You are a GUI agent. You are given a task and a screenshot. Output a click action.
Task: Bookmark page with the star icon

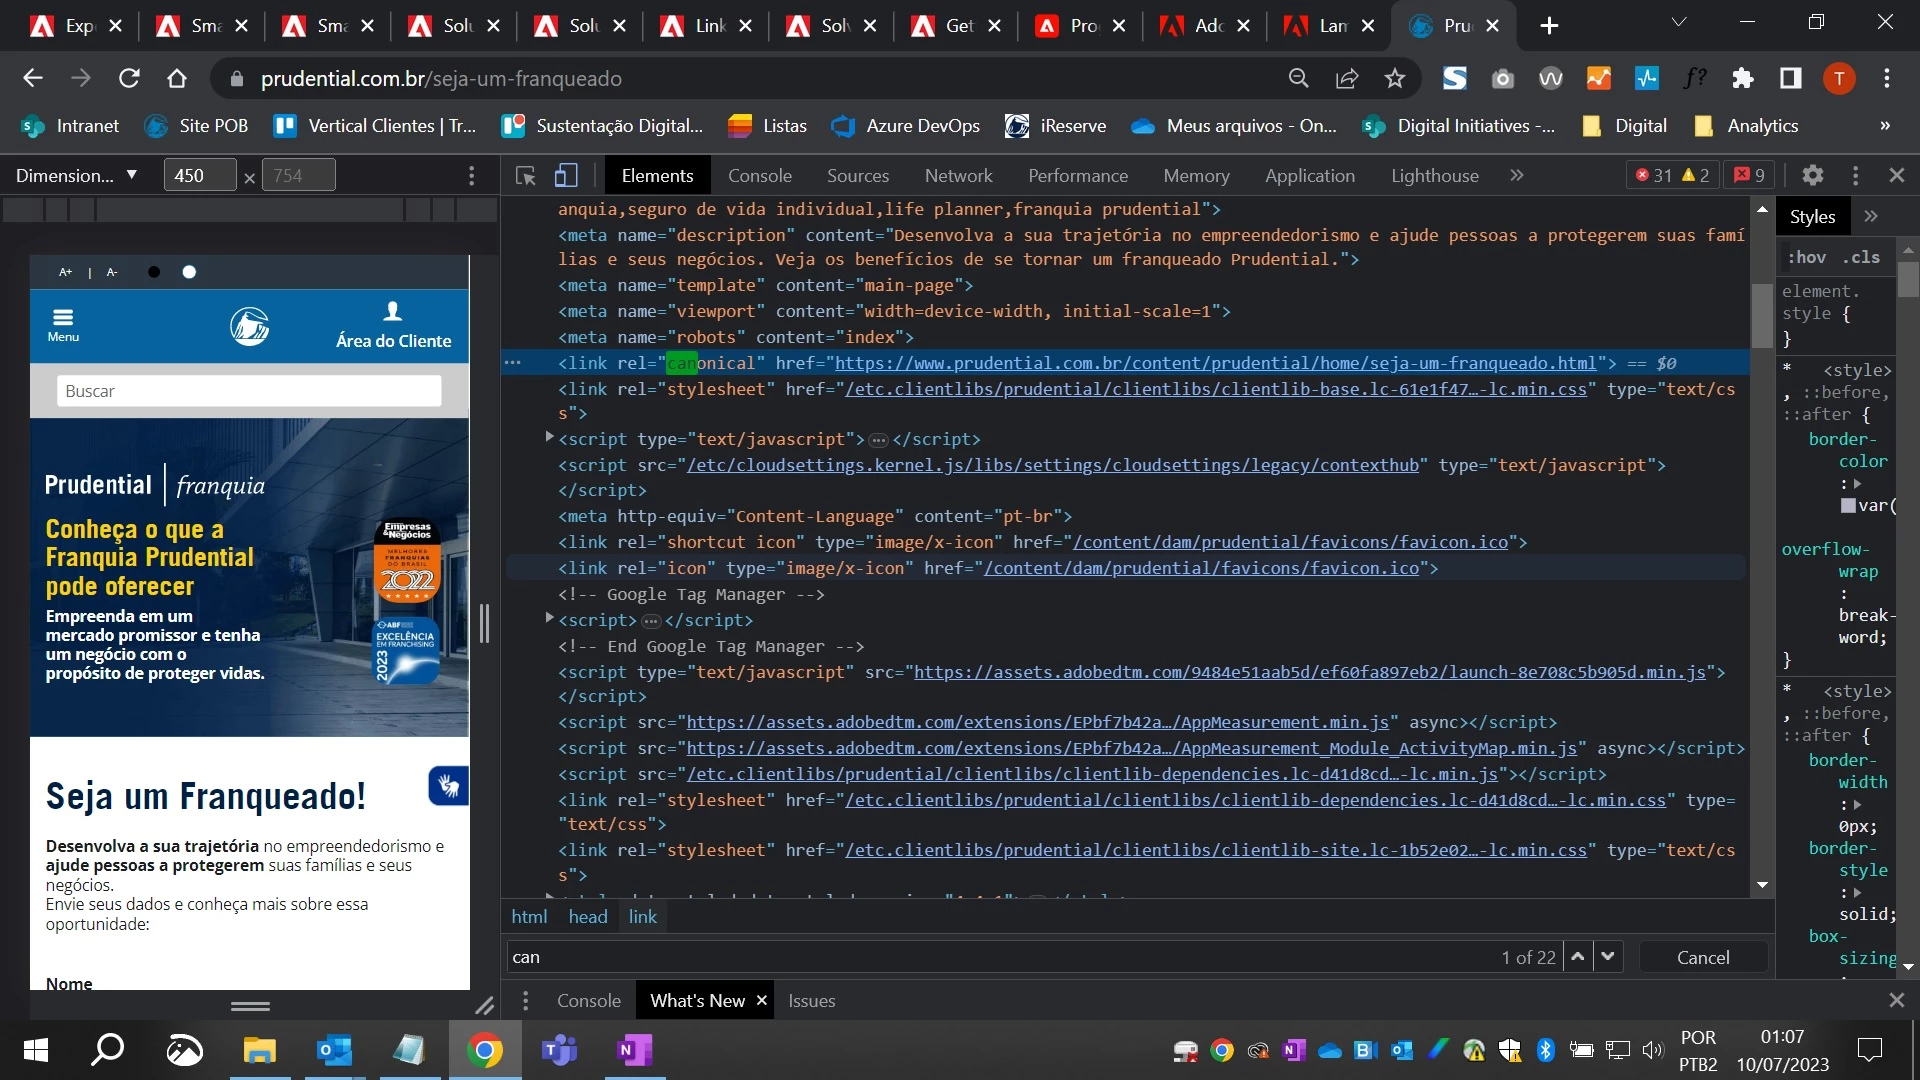tap(1395, 78)
